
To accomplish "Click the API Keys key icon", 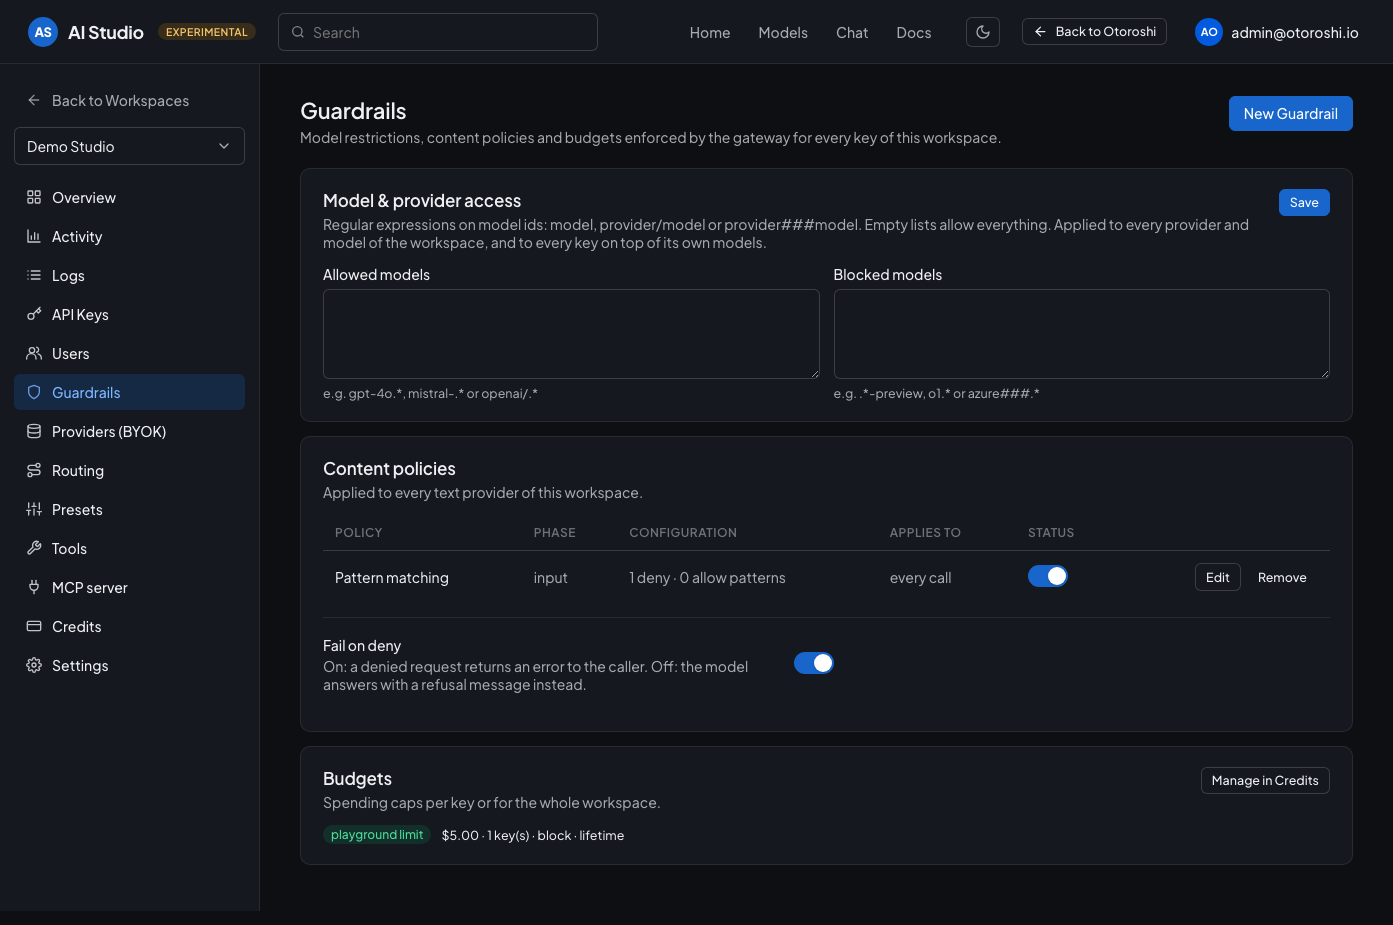I will pos(34,314).
